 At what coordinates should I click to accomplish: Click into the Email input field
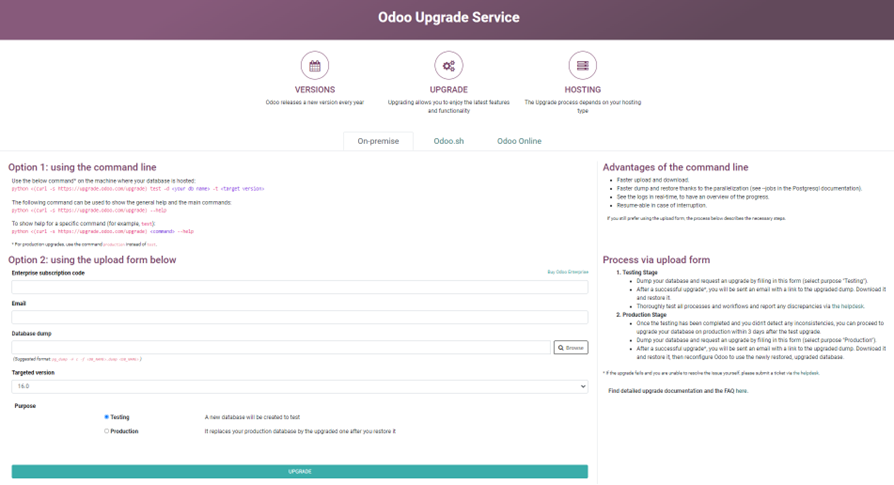pos(300,317)
